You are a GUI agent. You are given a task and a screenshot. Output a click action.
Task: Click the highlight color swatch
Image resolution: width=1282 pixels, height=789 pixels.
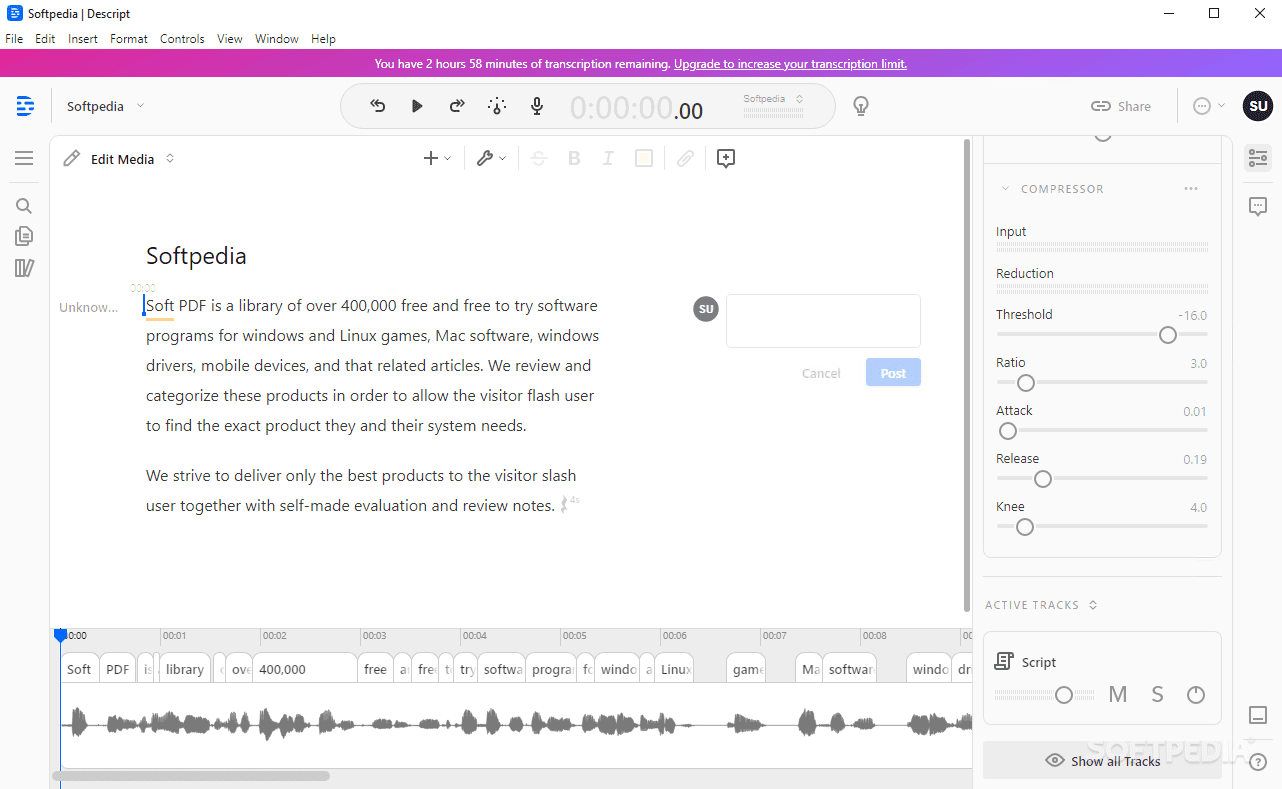tap(644, 158)
